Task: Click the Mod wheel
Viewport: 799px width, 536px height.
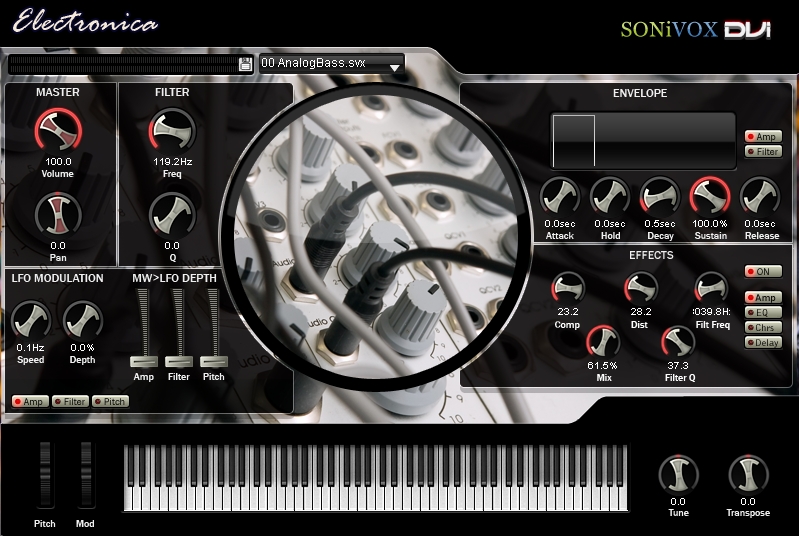Action: point(86,475)
